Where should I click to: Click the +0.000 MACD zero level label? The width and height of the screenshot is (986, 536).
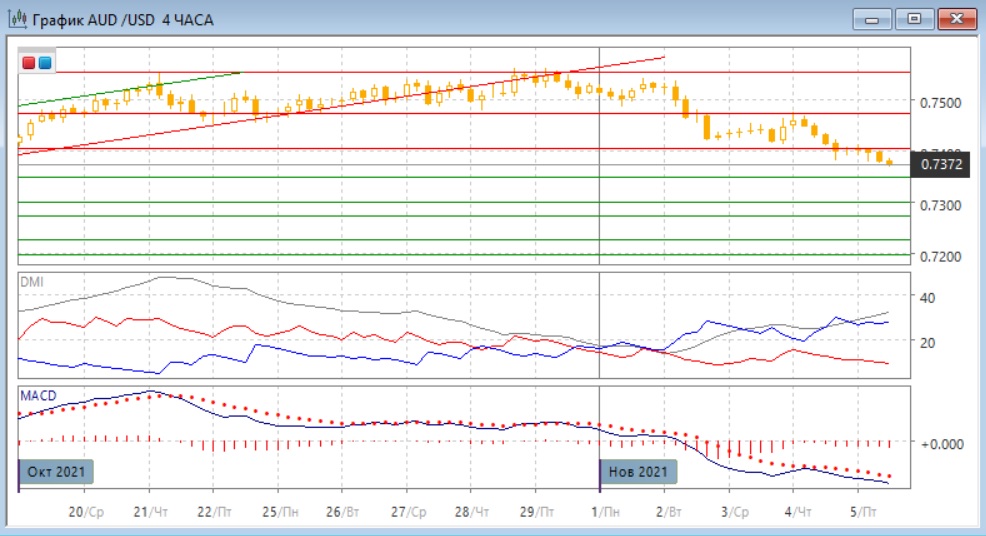pos(940,442)
